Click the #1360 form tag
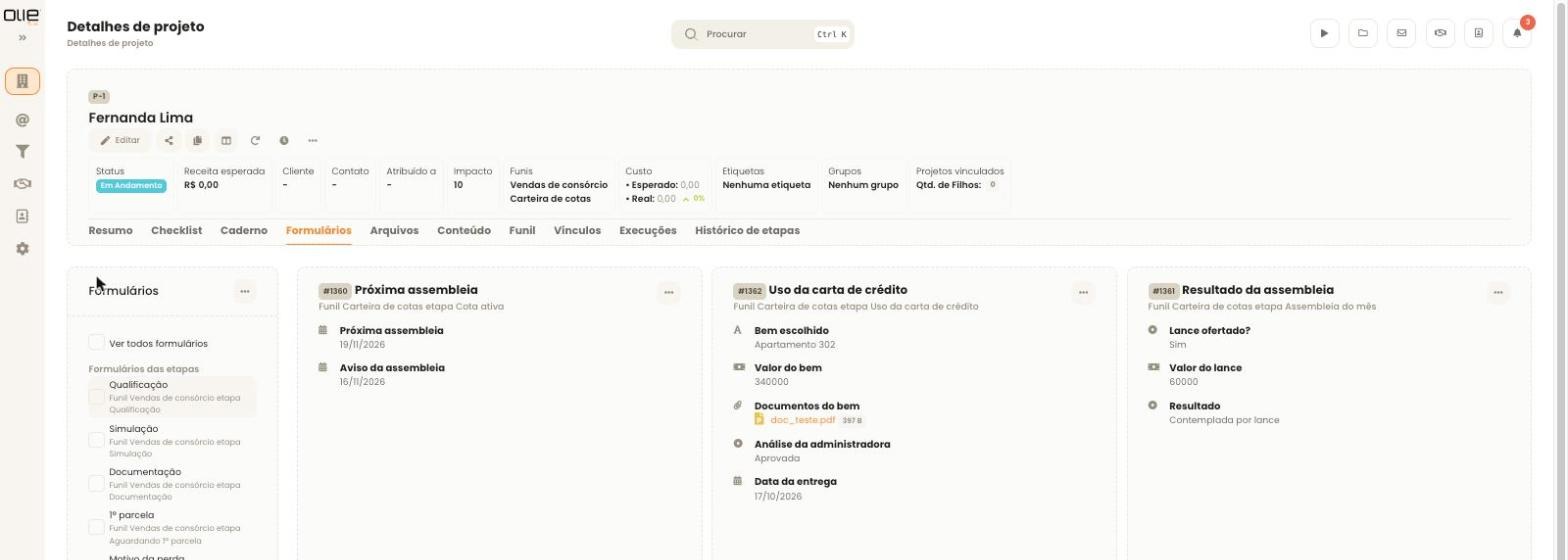The height and width of the screenshot is (560, 1568). (x=334, y=291)
